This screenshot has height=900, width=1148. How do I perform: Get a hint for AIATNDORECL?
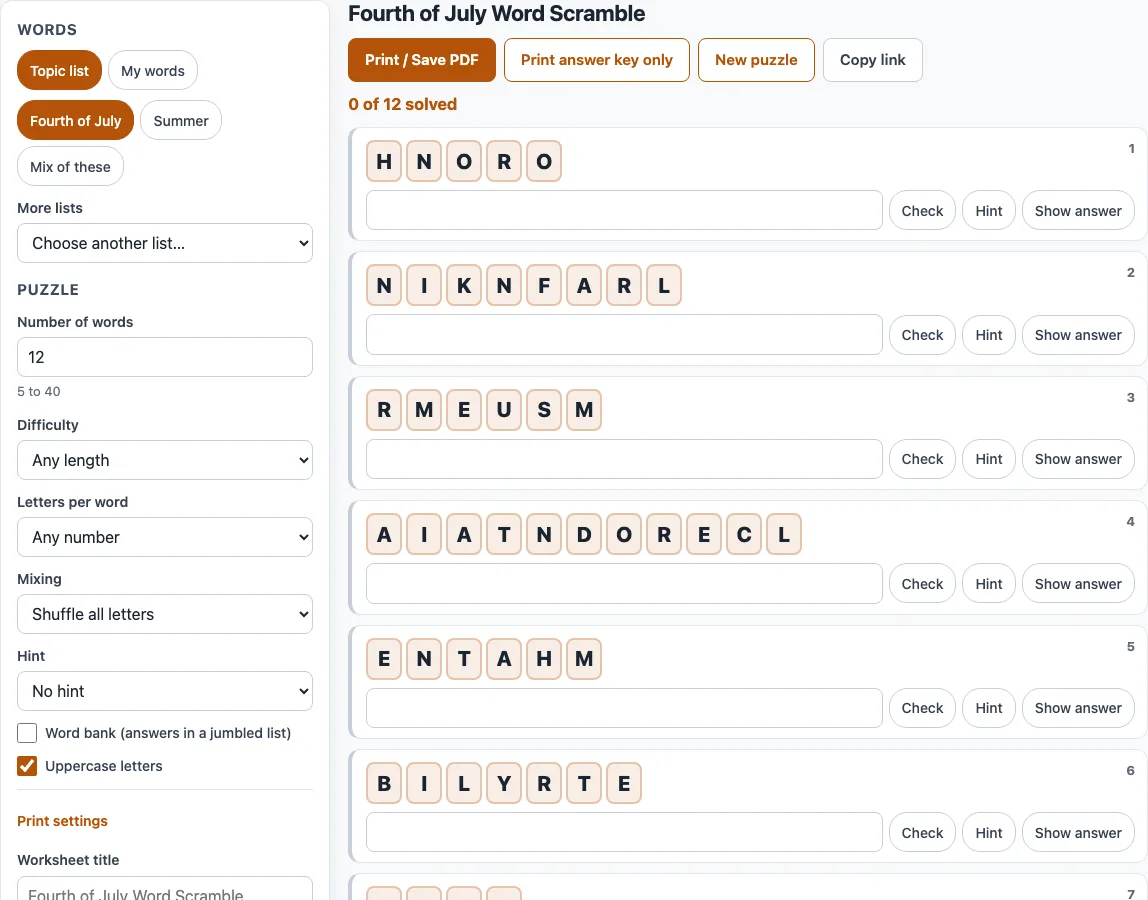(x=988, y=584)
